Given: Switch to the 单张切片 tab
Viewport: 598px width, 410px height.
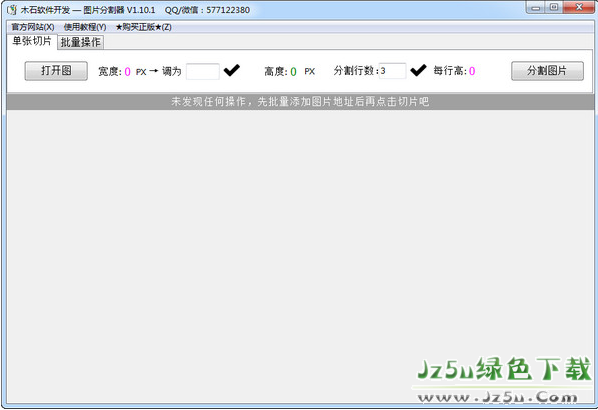Looking at the screenshot, I should point(32,41).
